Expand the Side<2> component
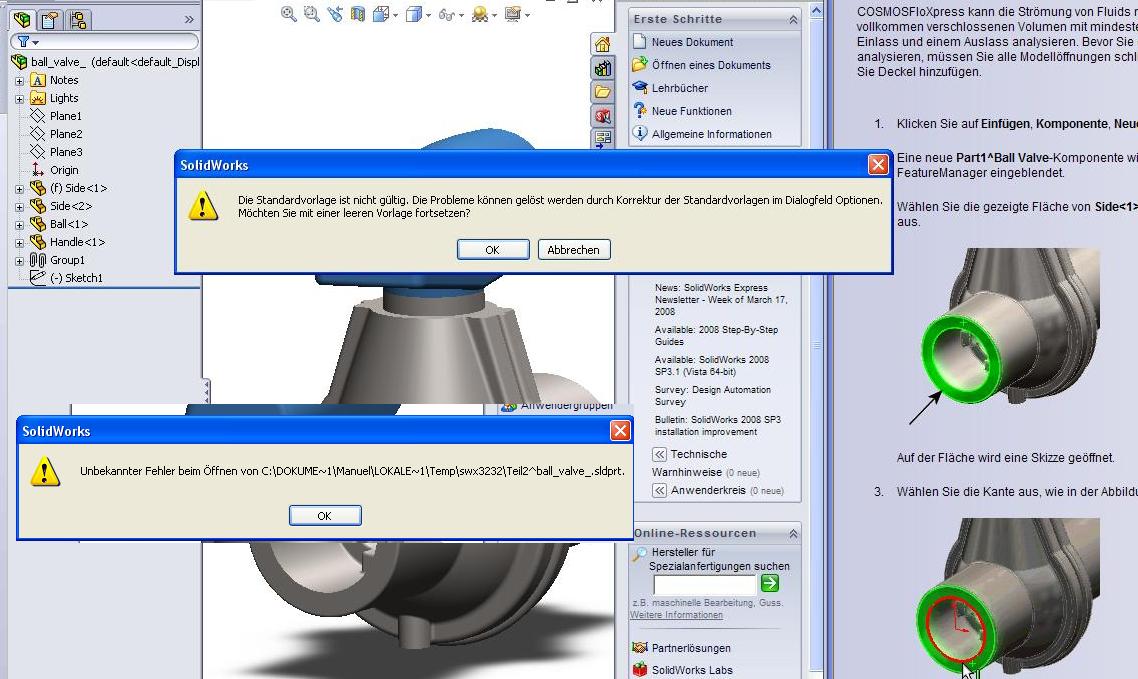 20,207
